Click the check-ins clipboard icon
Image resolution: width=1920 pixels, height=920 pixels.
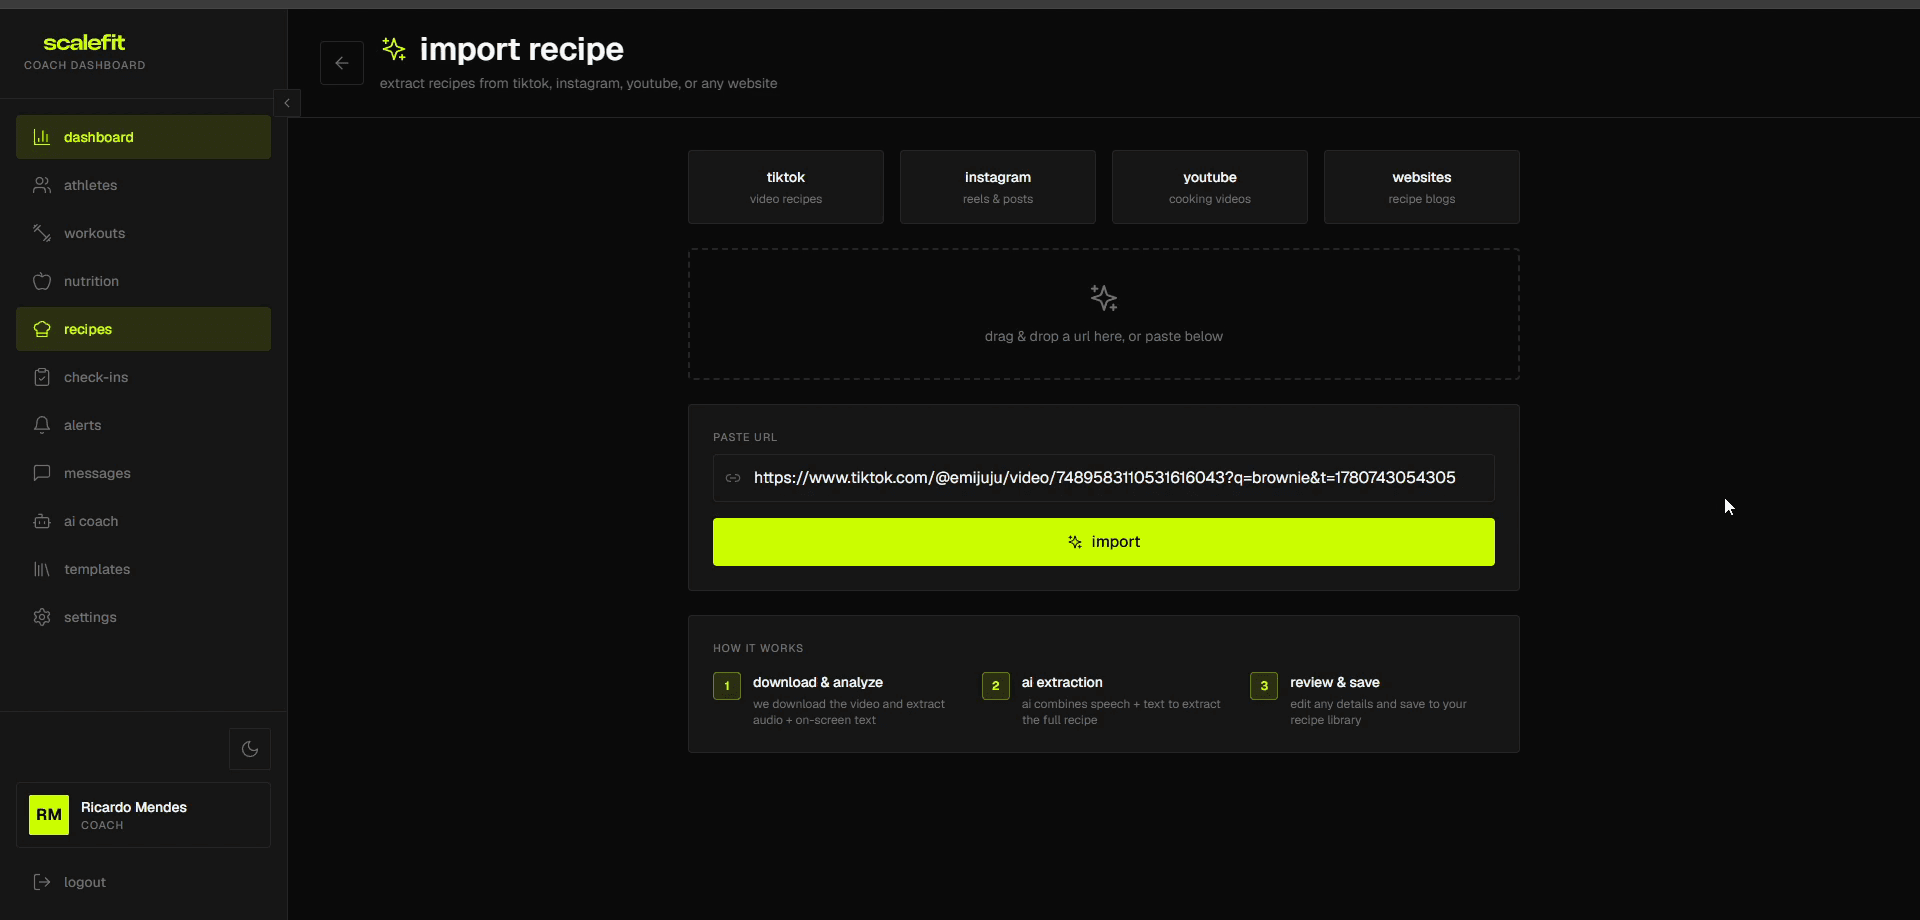42,377
